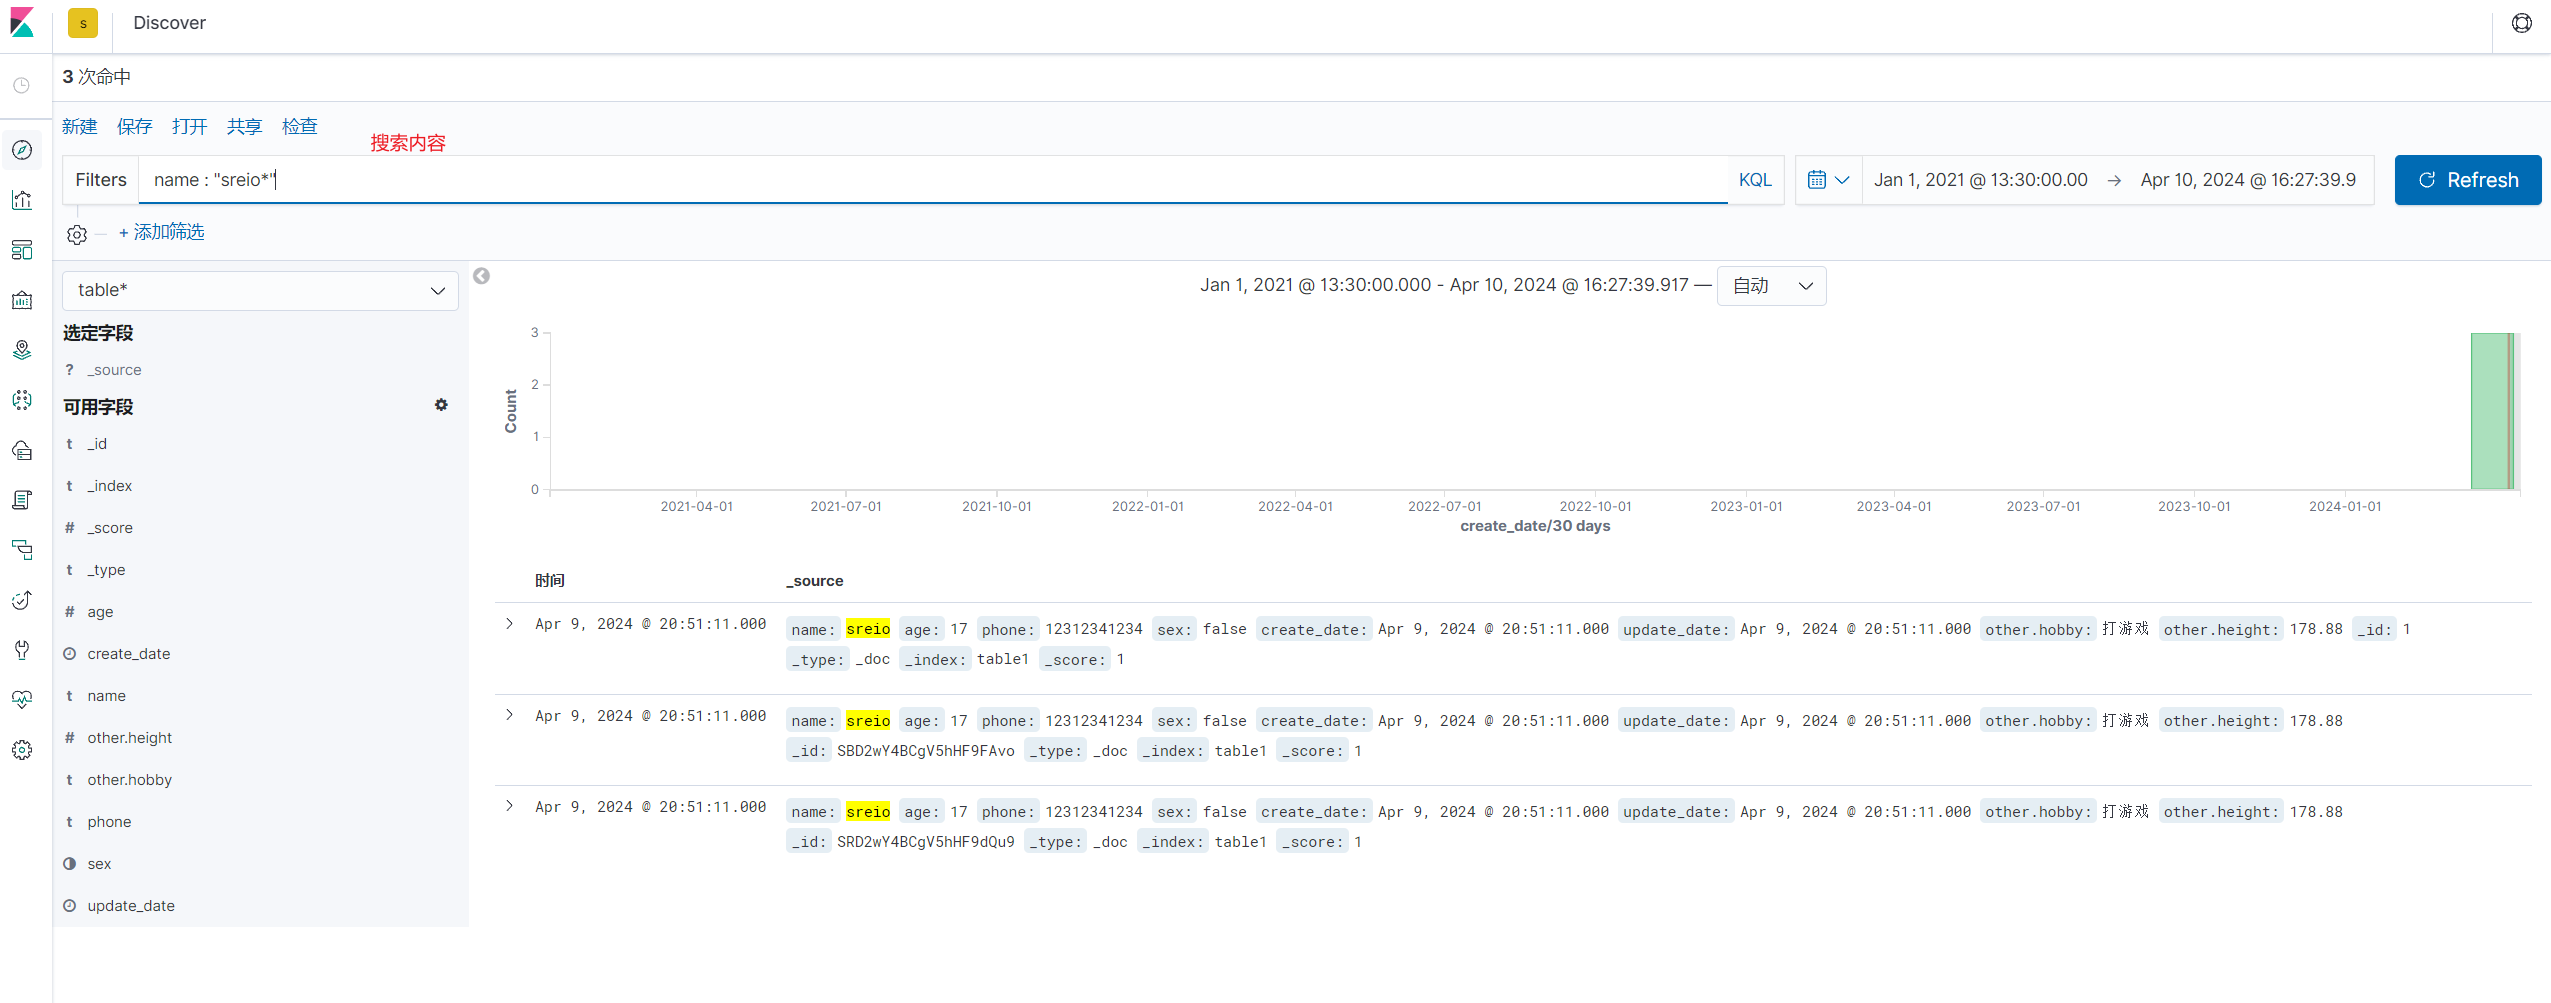Click the _source column header

[815, 581]
